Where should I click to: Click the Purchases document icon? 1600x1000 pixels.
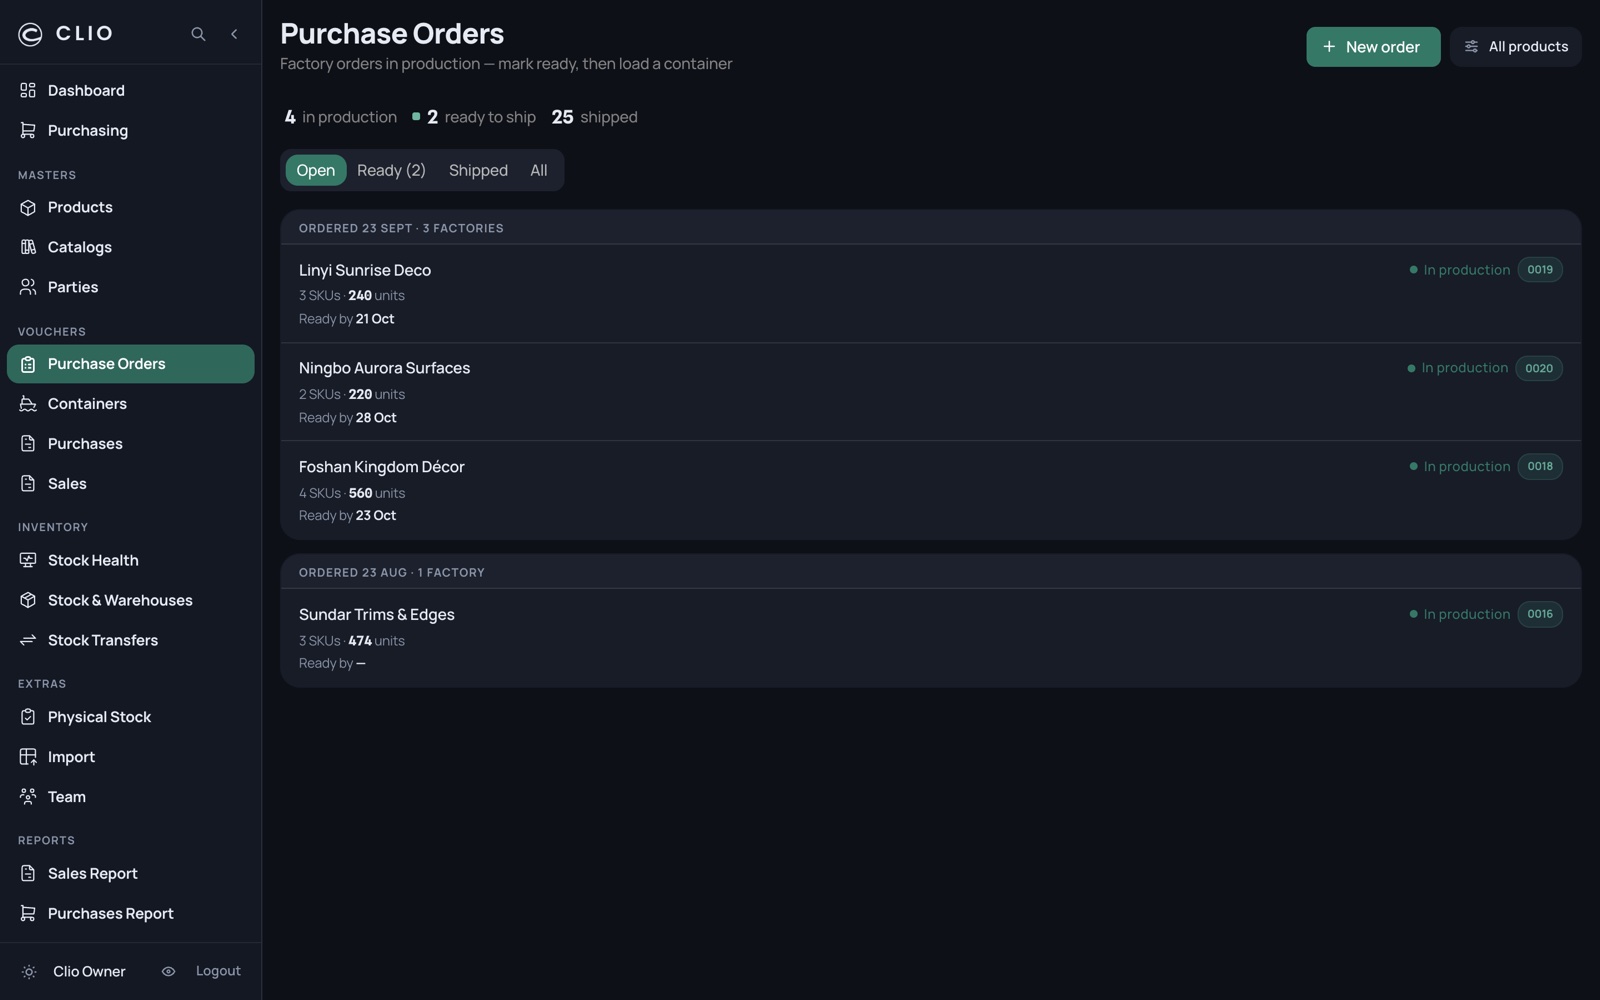click(28, 444)
